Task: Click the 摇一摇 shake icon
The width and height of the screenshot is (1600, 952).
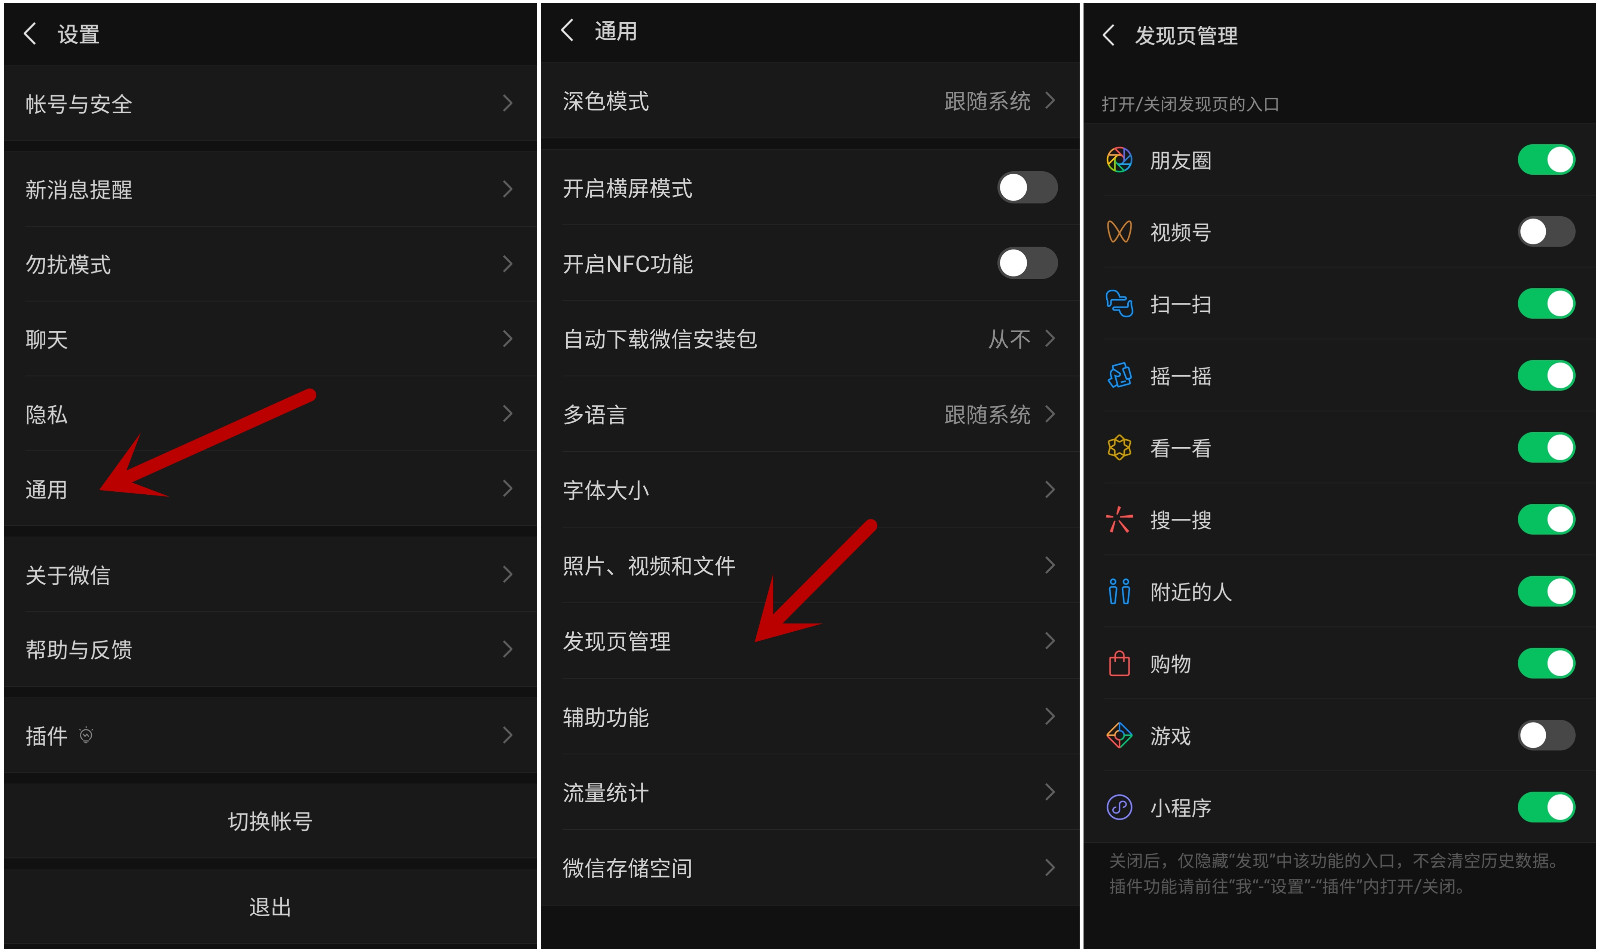Action: [x=1119, y=376]
